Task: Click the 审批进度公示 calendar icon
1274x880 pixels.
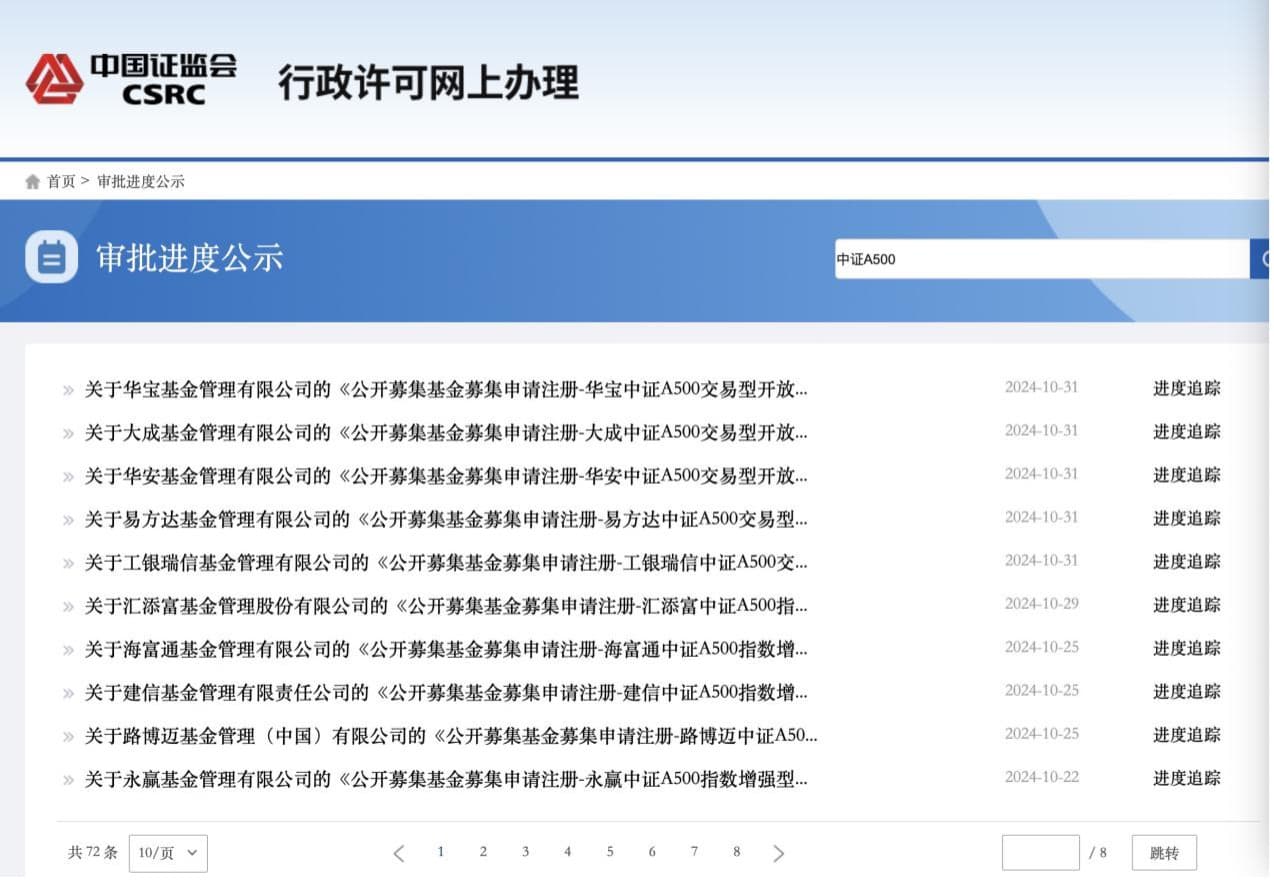Action: pyautogui.click(x=51, y=258)
